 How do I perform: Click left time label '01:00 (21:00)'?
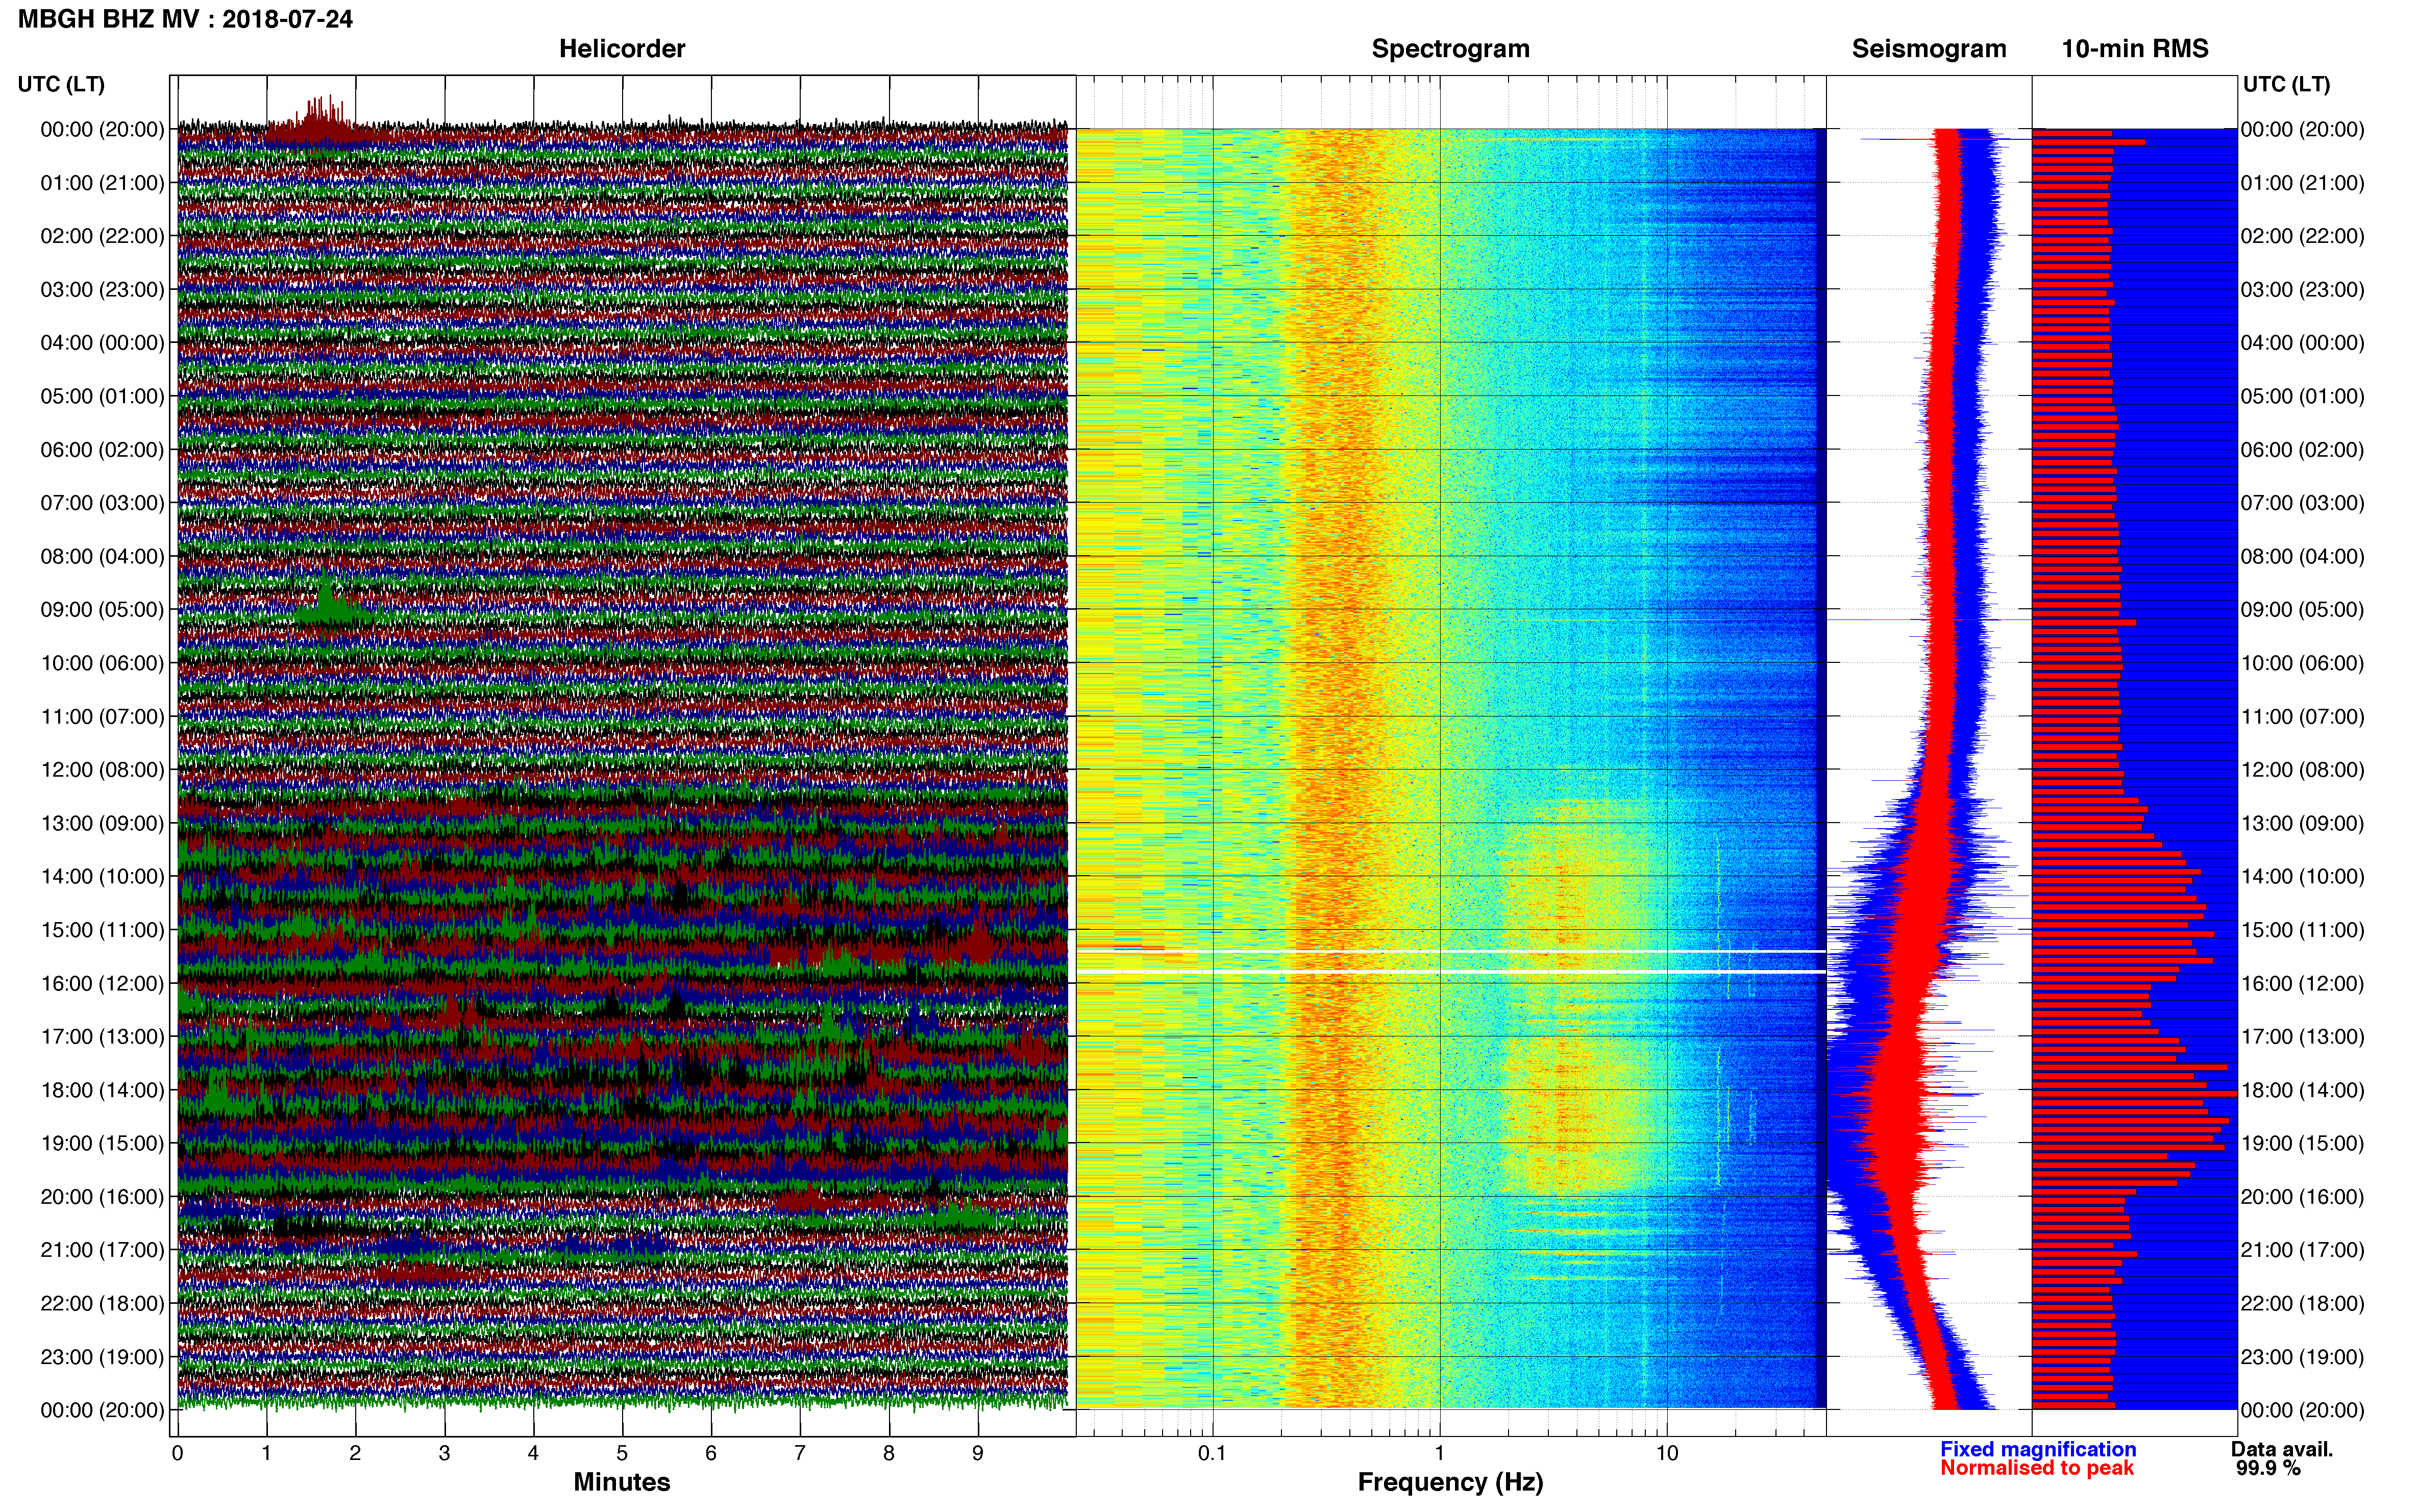(x=102, y=183)
